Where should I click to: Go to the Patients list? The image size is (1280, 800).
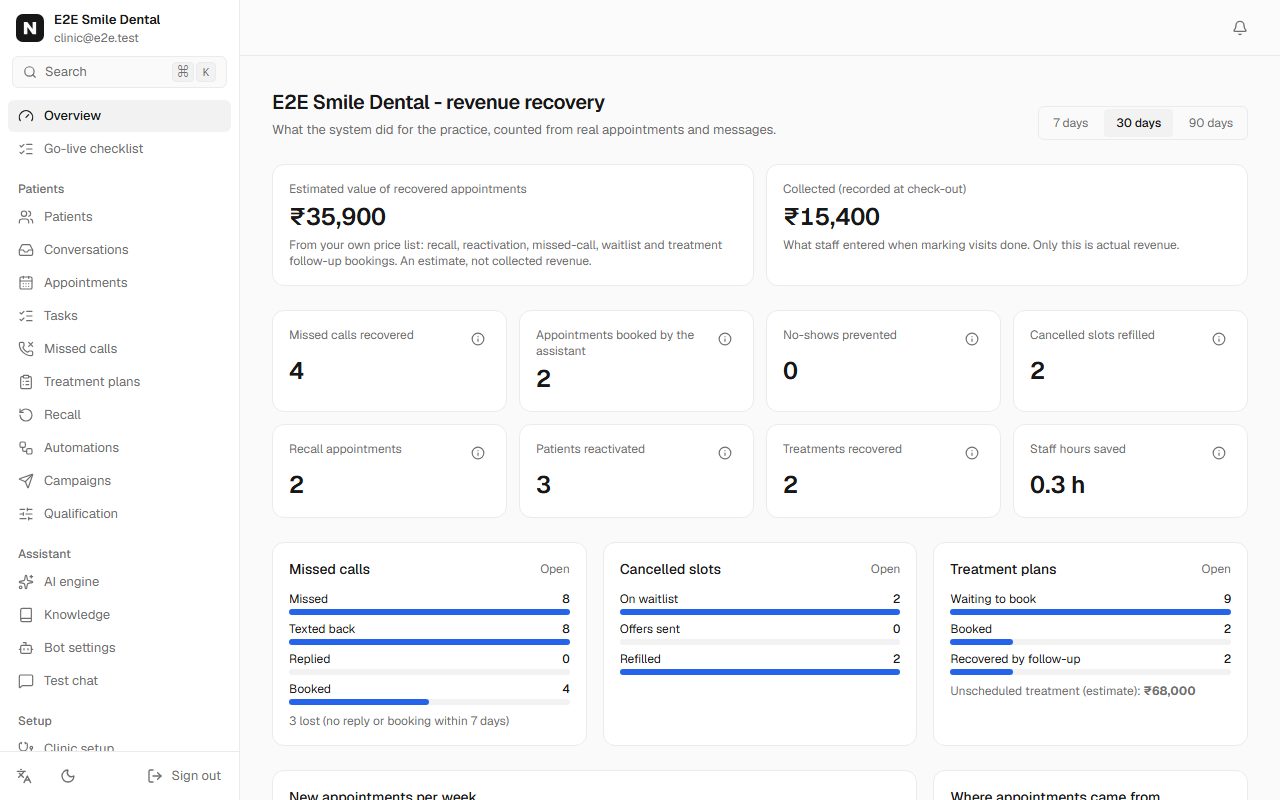119,217
